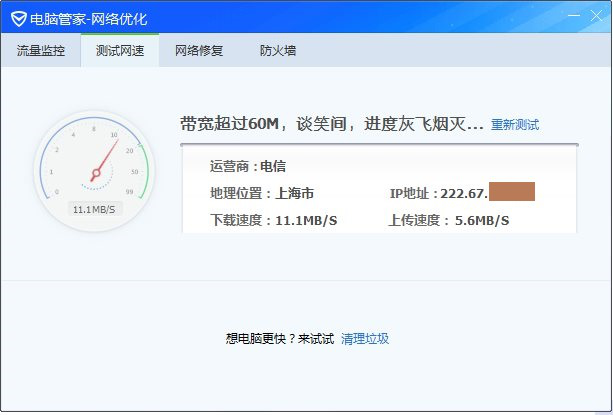The height and width of the screenshot is (415, 613).
Task: Switch to the 测试网速 tab
Action: pos(120,51)
